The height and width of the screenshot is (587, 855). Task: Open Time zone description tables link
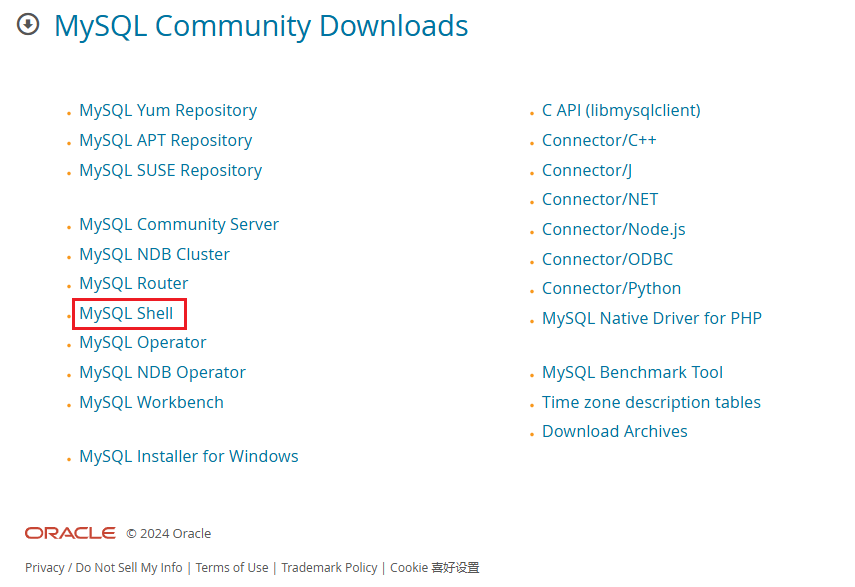651,403
